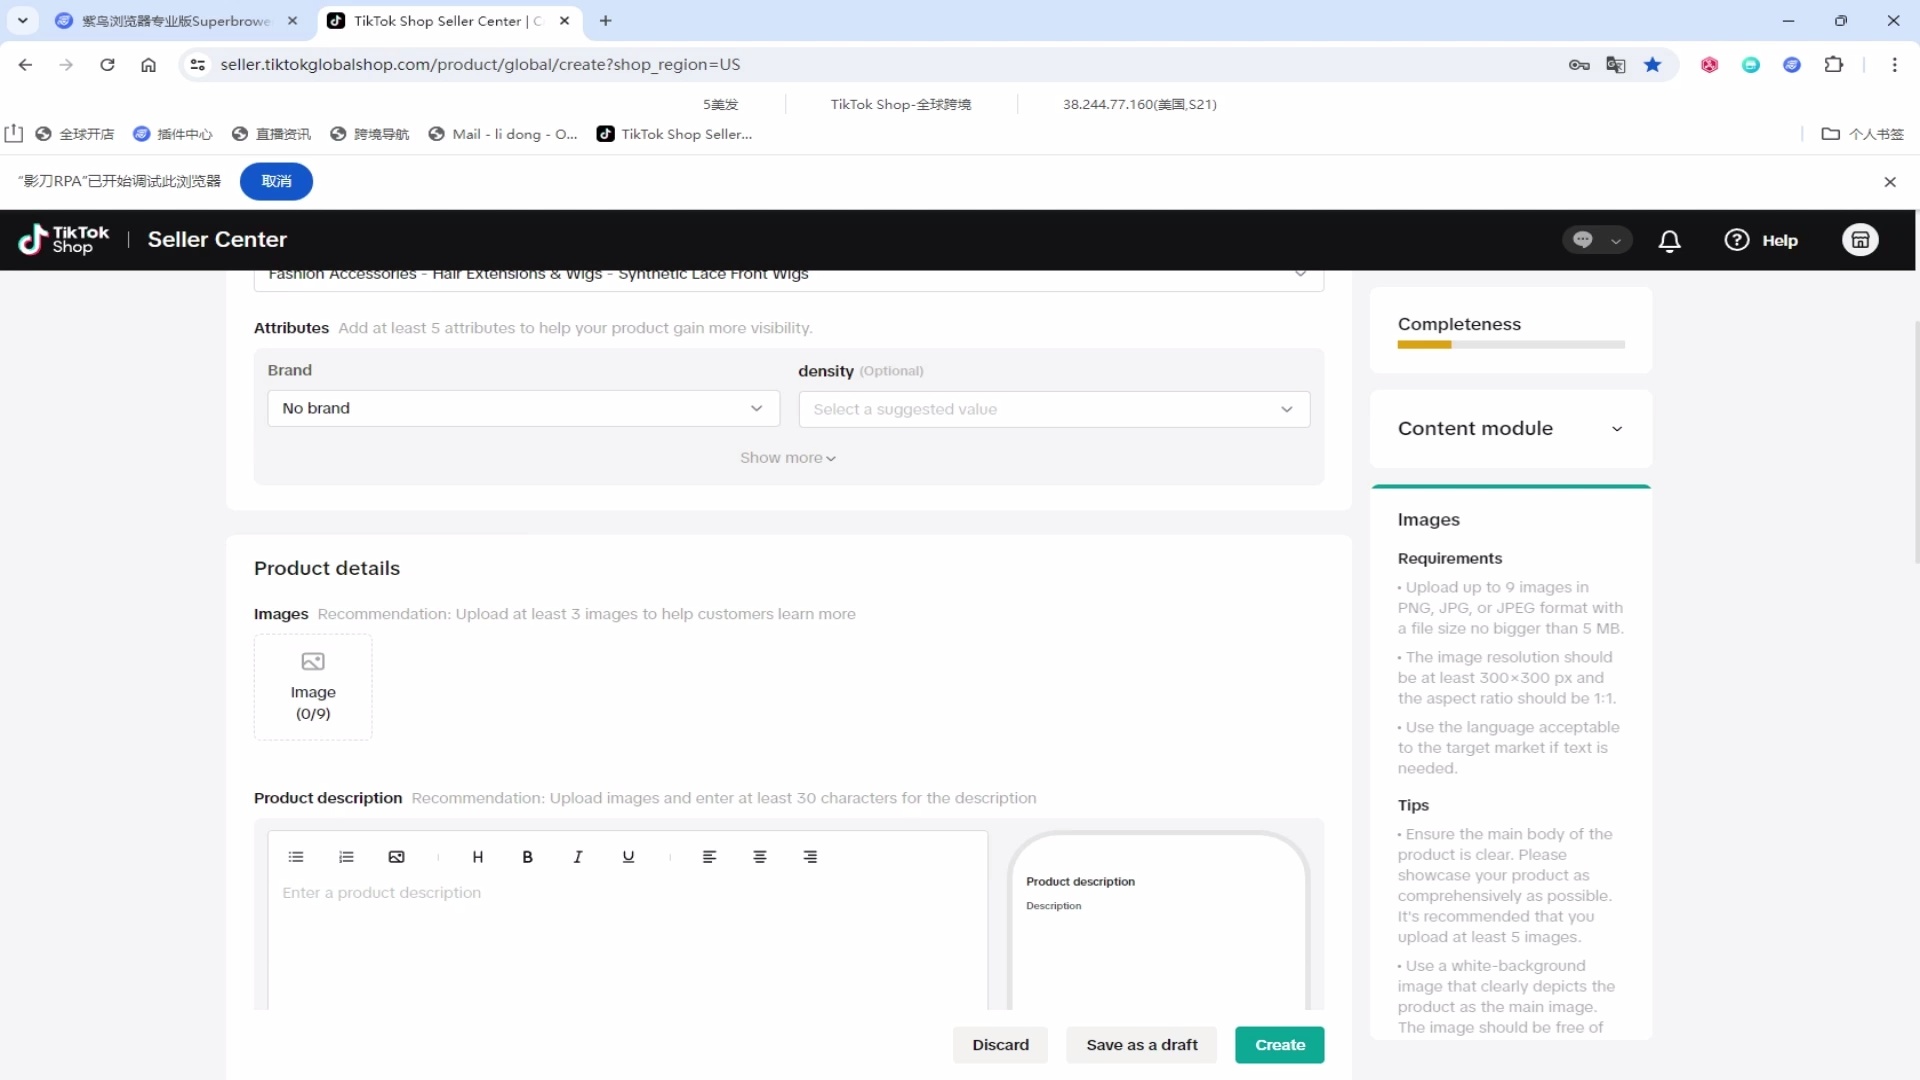Open the Brand dropdown showing No brand
This screenshot has height=1080, width=1920.
click(x=523, y=408)
